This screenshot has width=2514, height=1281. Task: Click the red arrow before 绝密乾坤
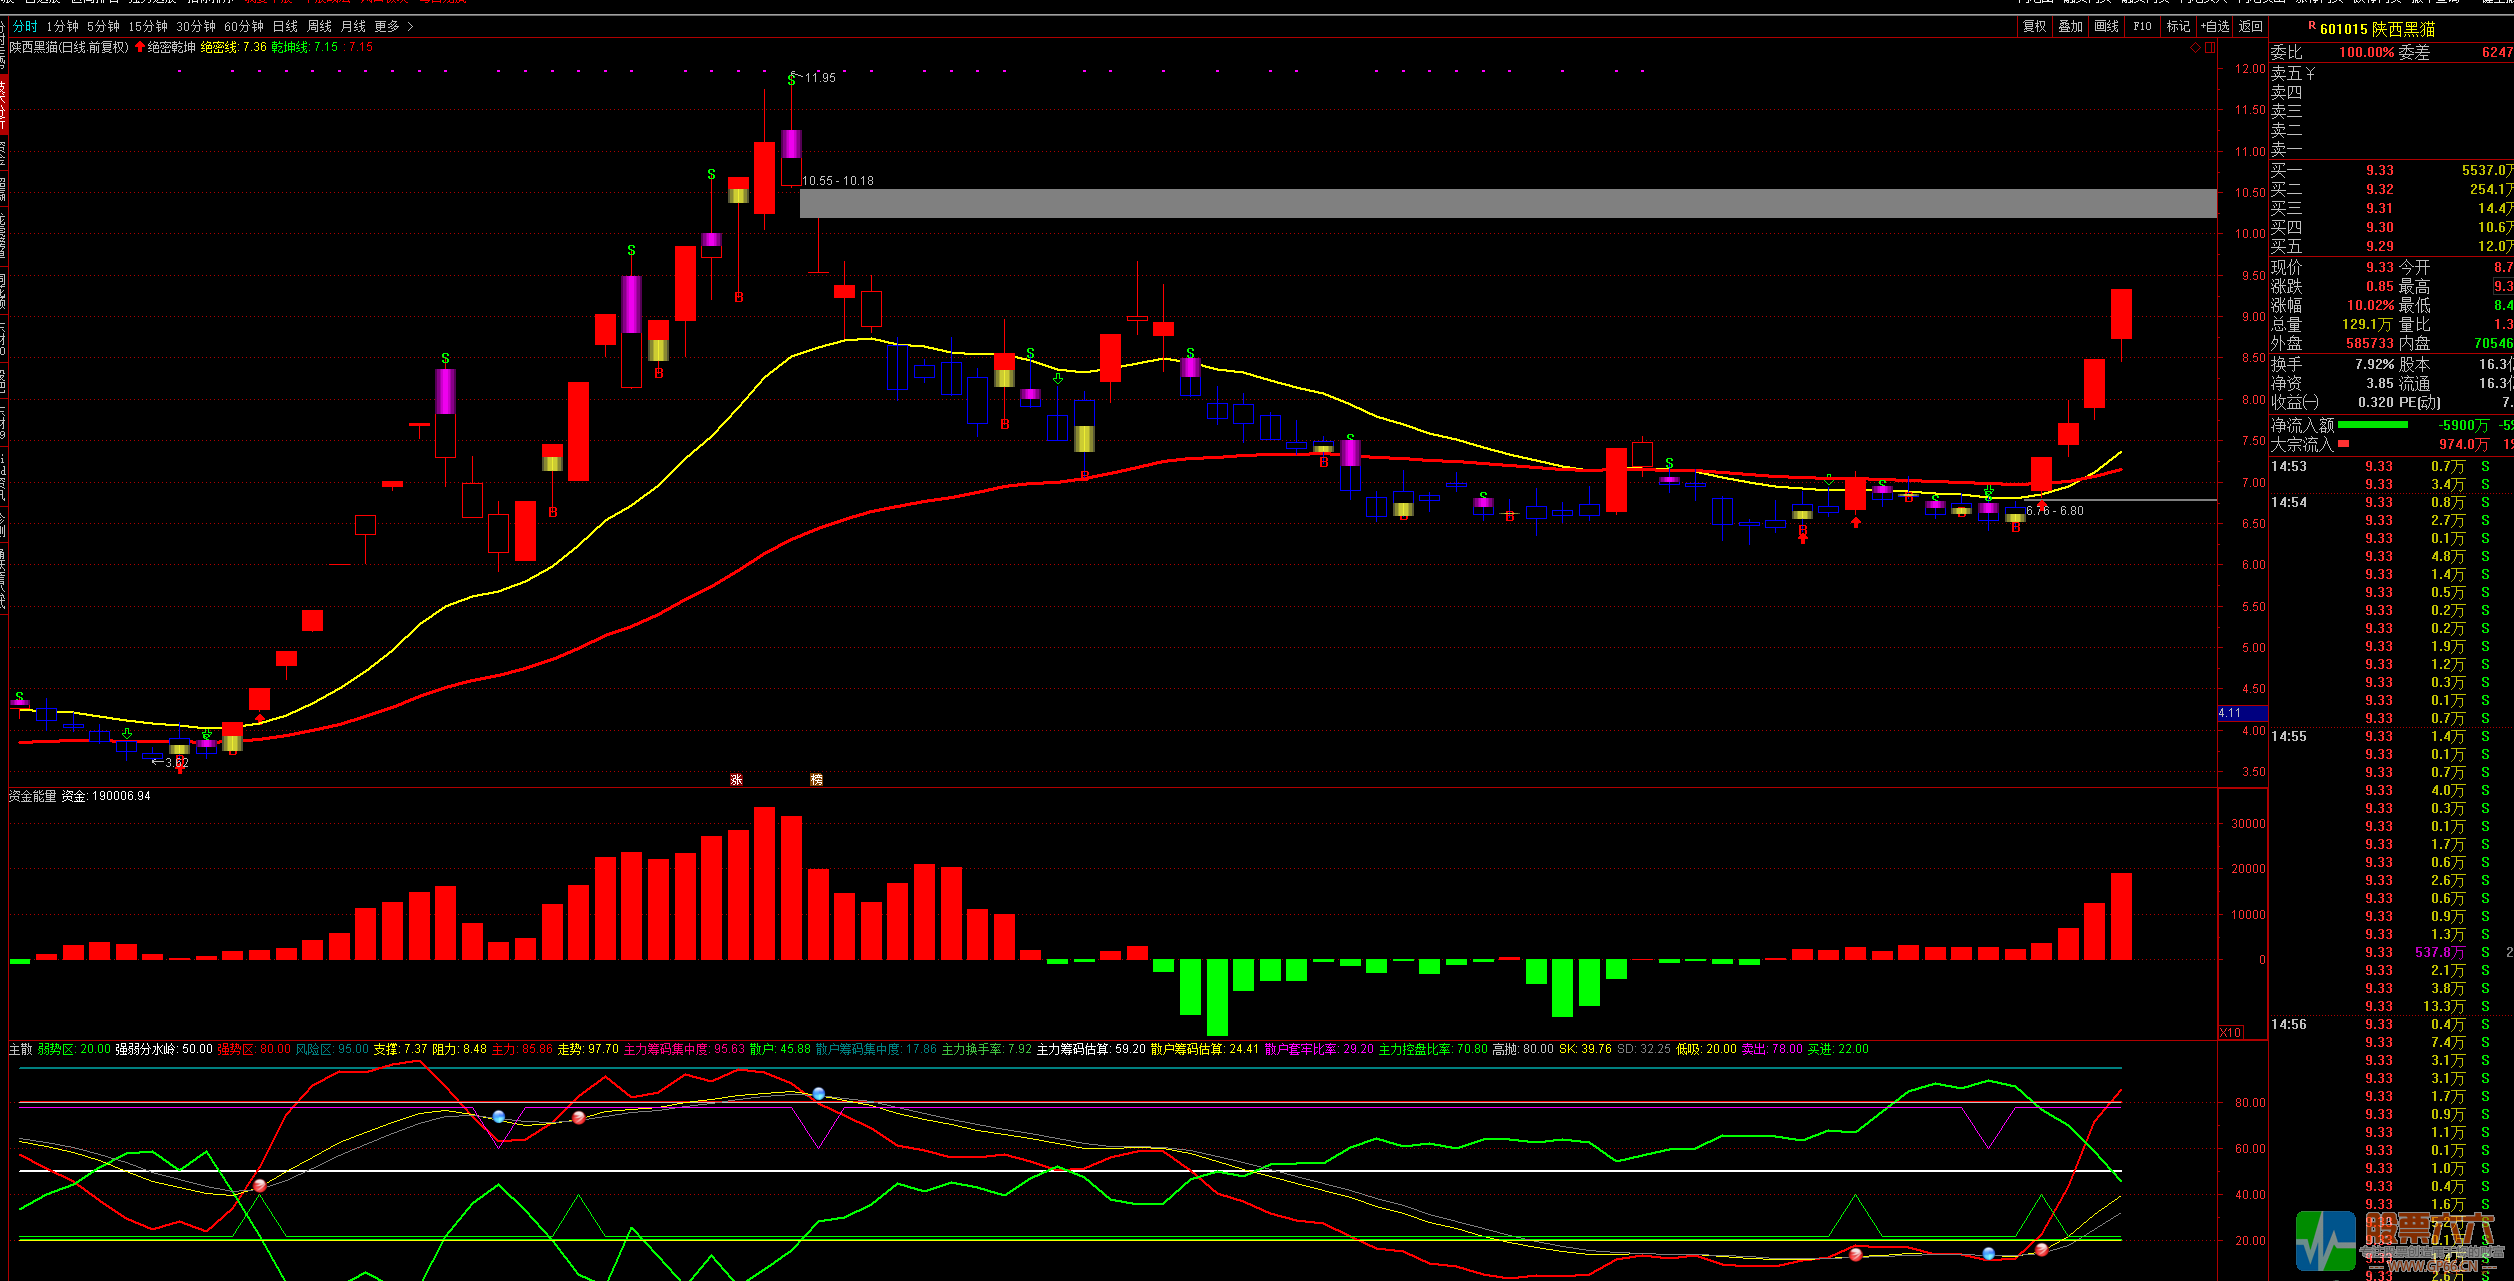click(140, 47)
